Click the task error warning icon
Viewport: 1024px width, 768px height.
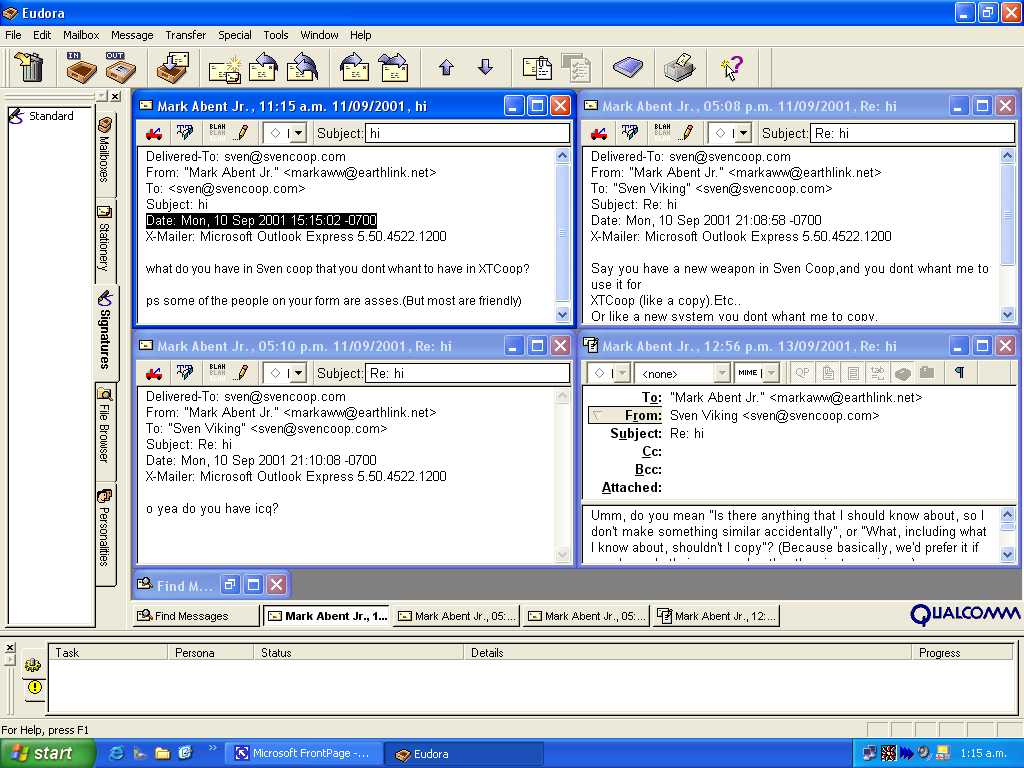tap(34, 687)
